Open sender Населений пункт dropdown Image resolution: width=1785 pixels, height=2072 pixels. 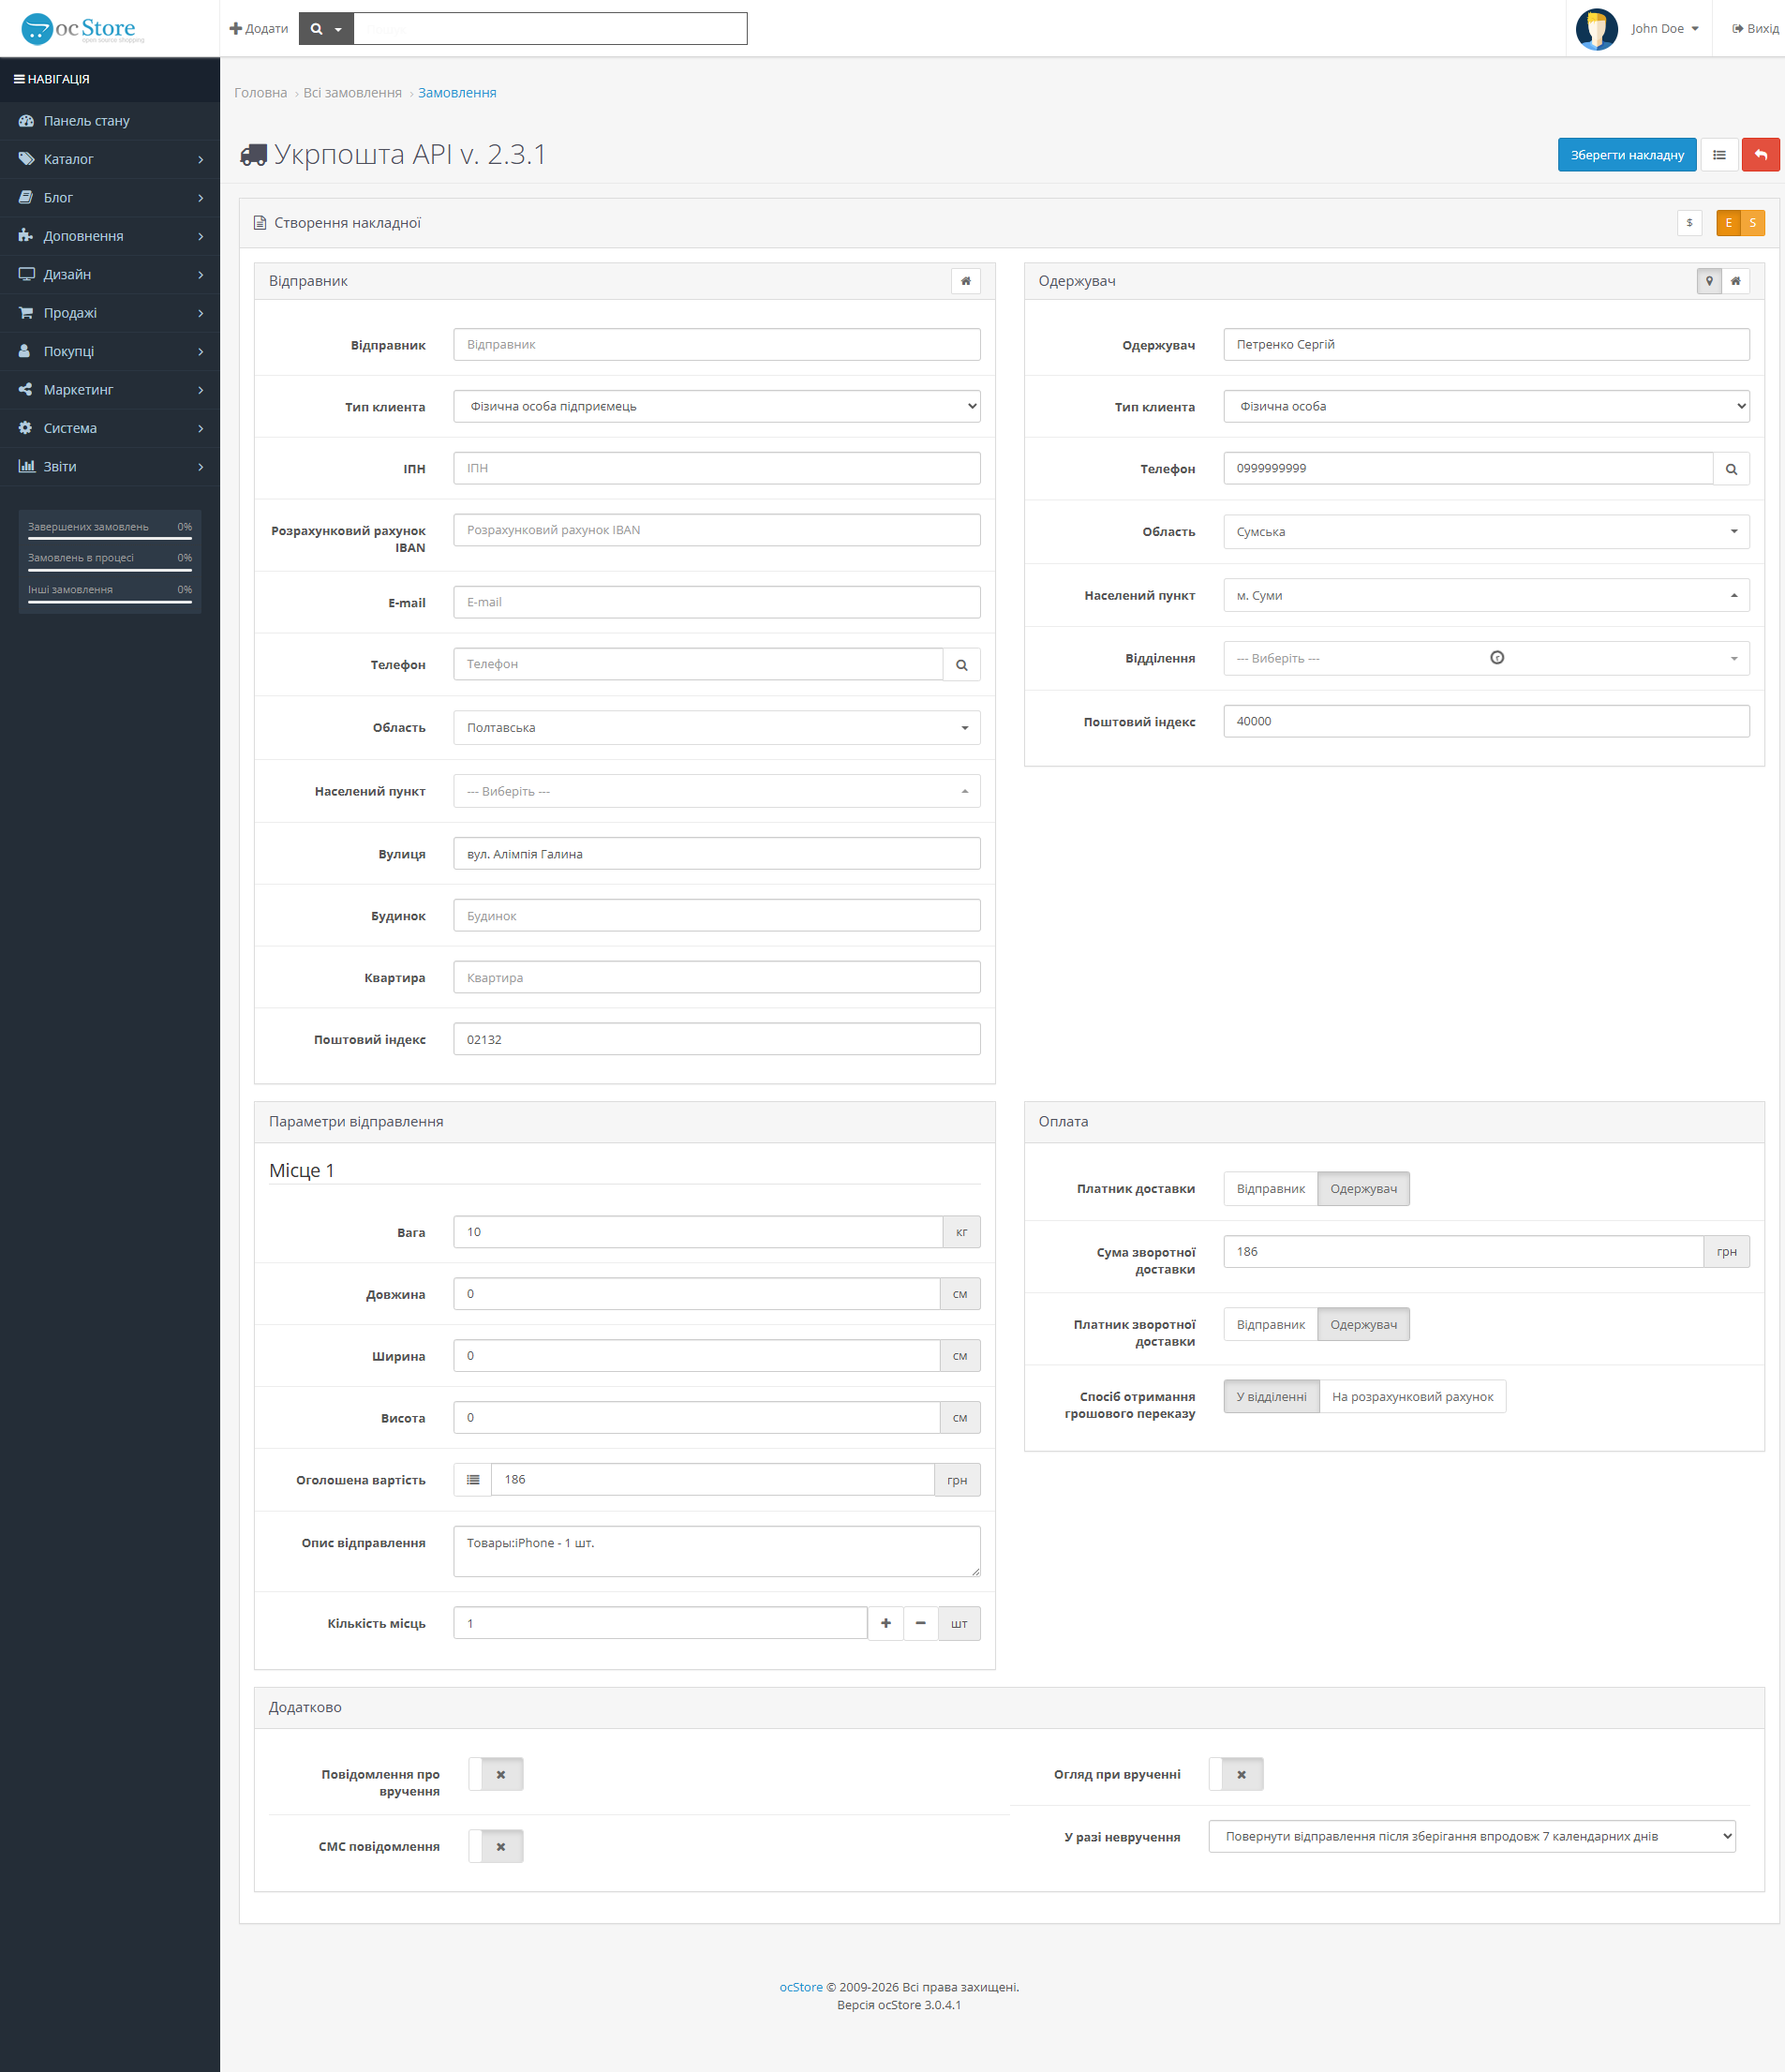pos(717,791)
